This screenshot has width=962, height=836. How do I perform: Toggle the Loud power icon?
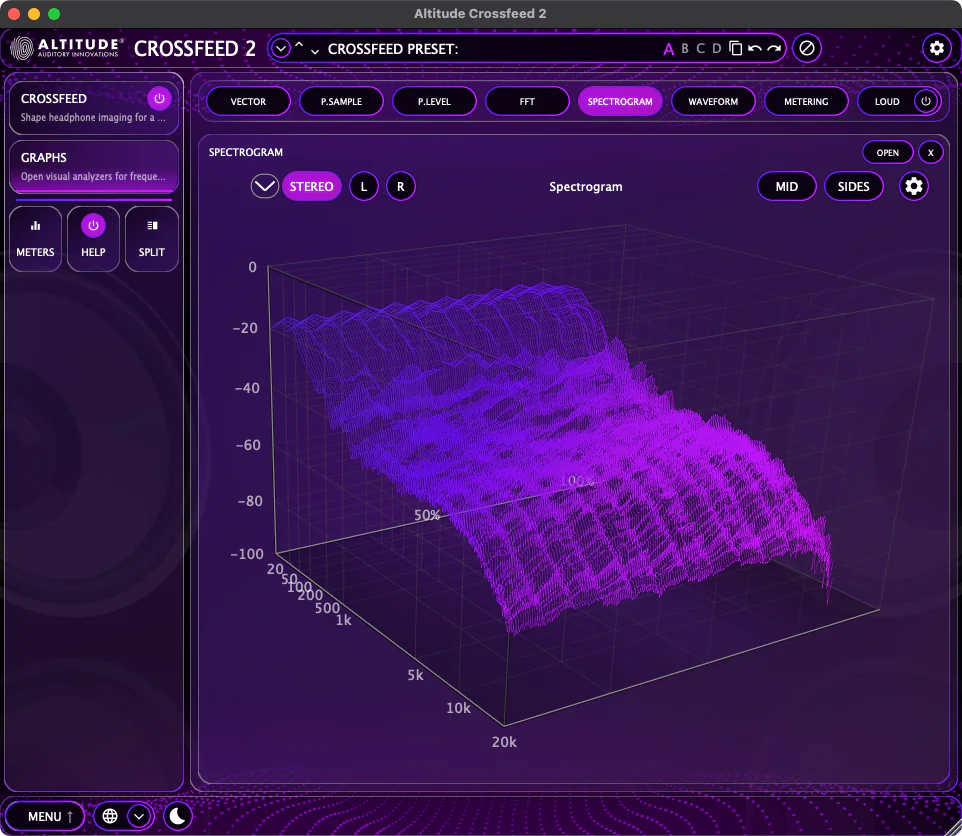926,101
